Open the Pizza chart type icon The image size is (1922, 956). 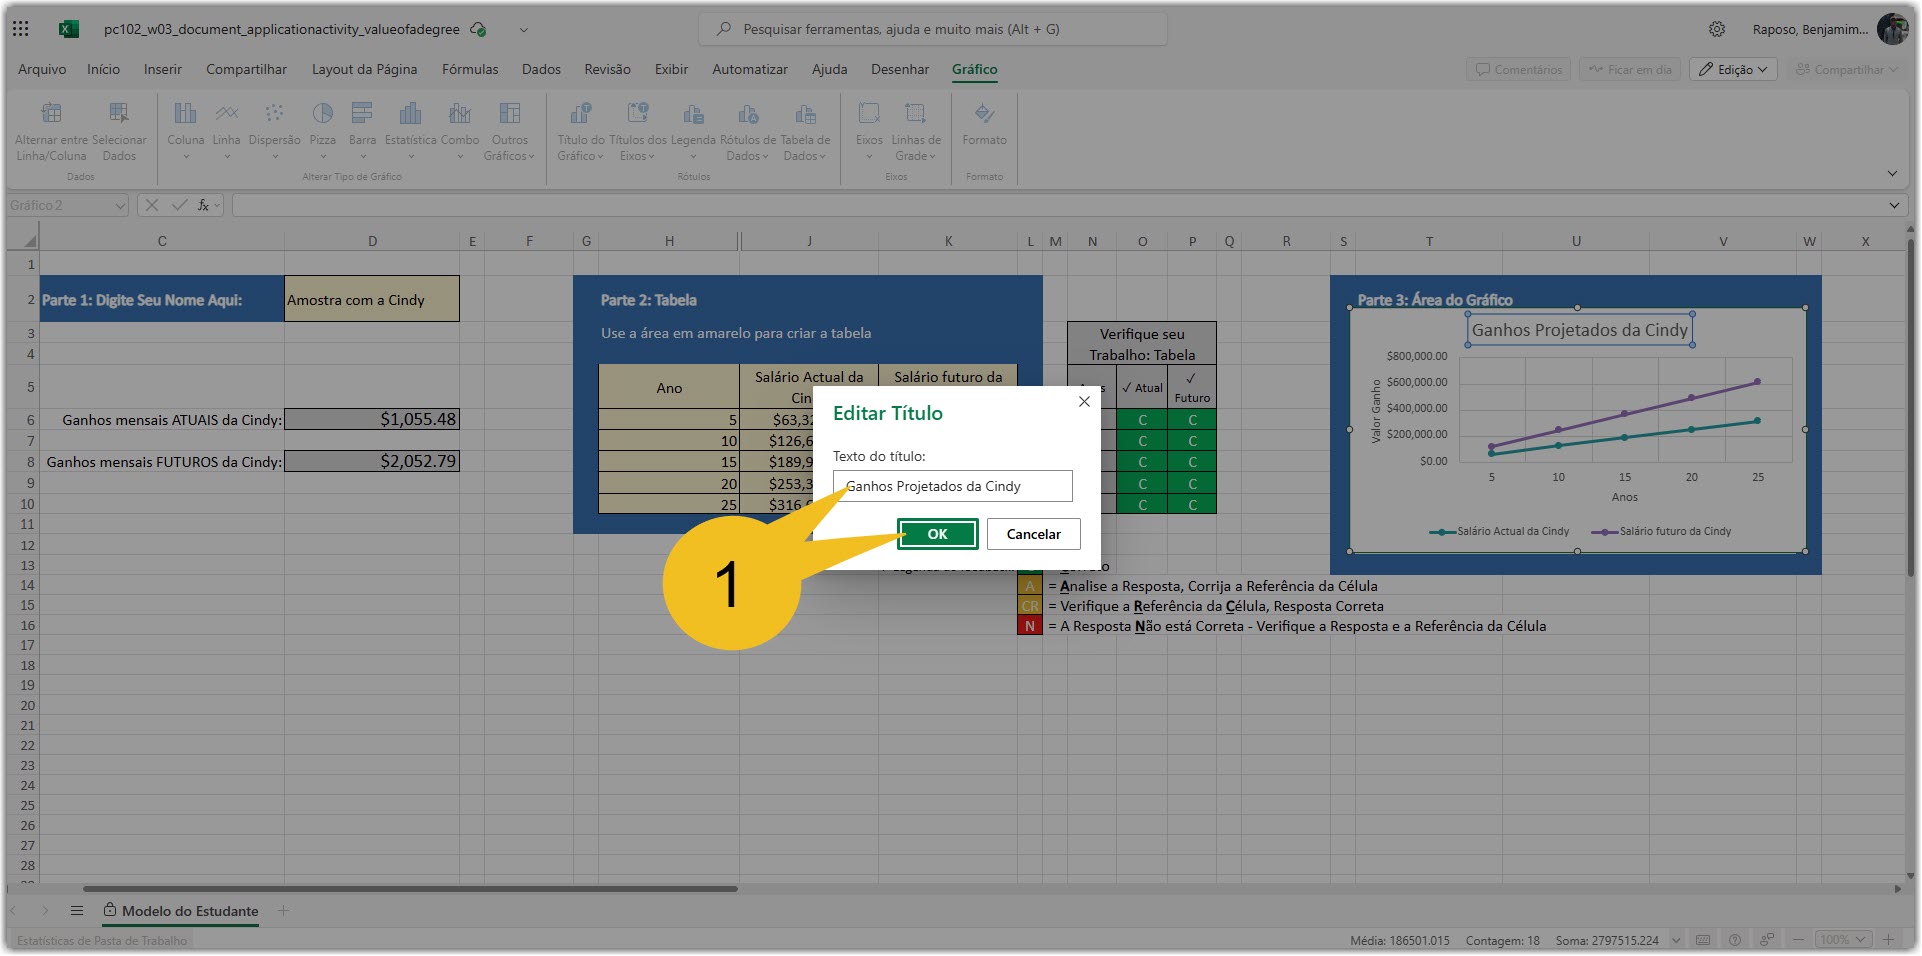(322, 113)
